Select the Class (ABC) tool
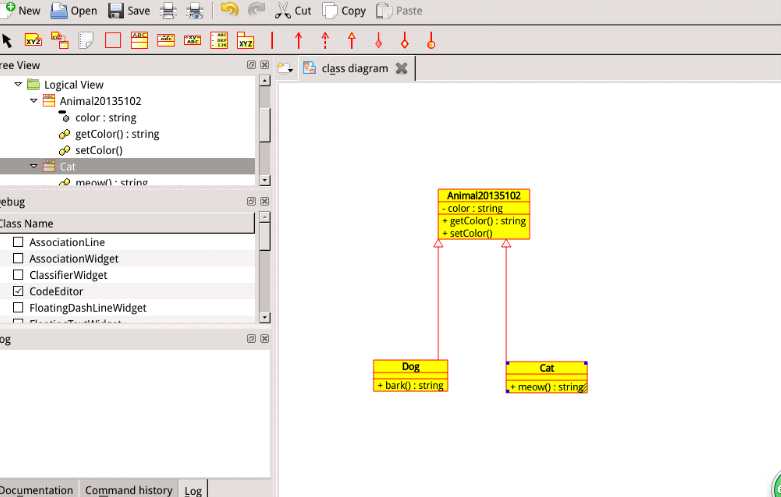 tap(139, 40)
